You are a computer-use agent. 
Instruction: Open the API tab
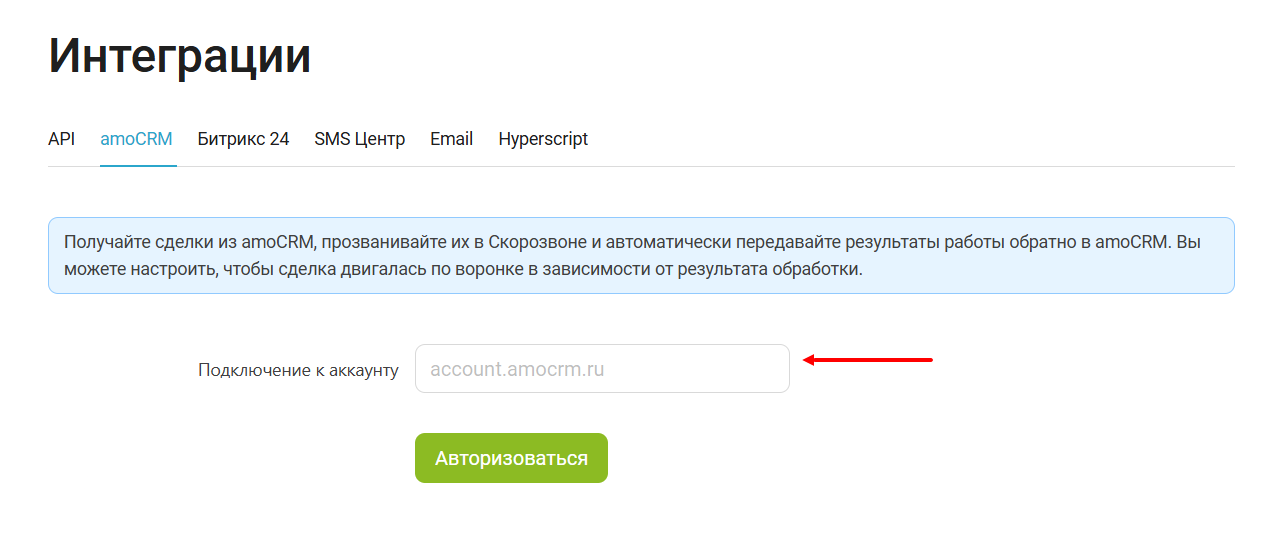[61, 139]
